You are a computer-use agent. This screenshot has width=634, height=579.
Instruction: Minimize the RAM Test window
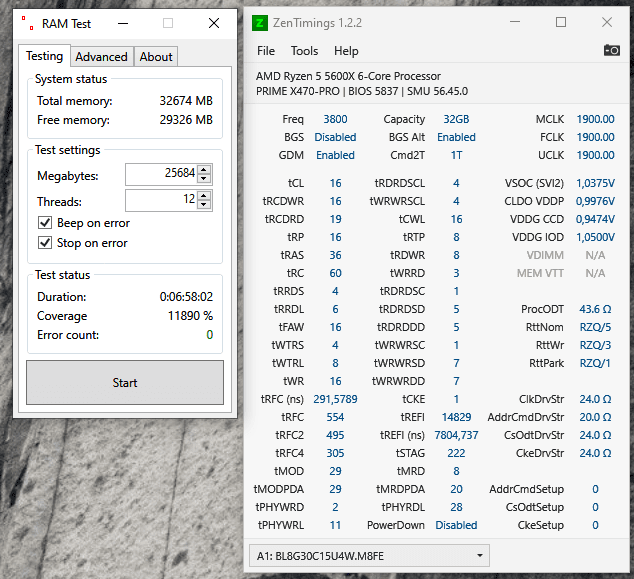tap(123, 23)
